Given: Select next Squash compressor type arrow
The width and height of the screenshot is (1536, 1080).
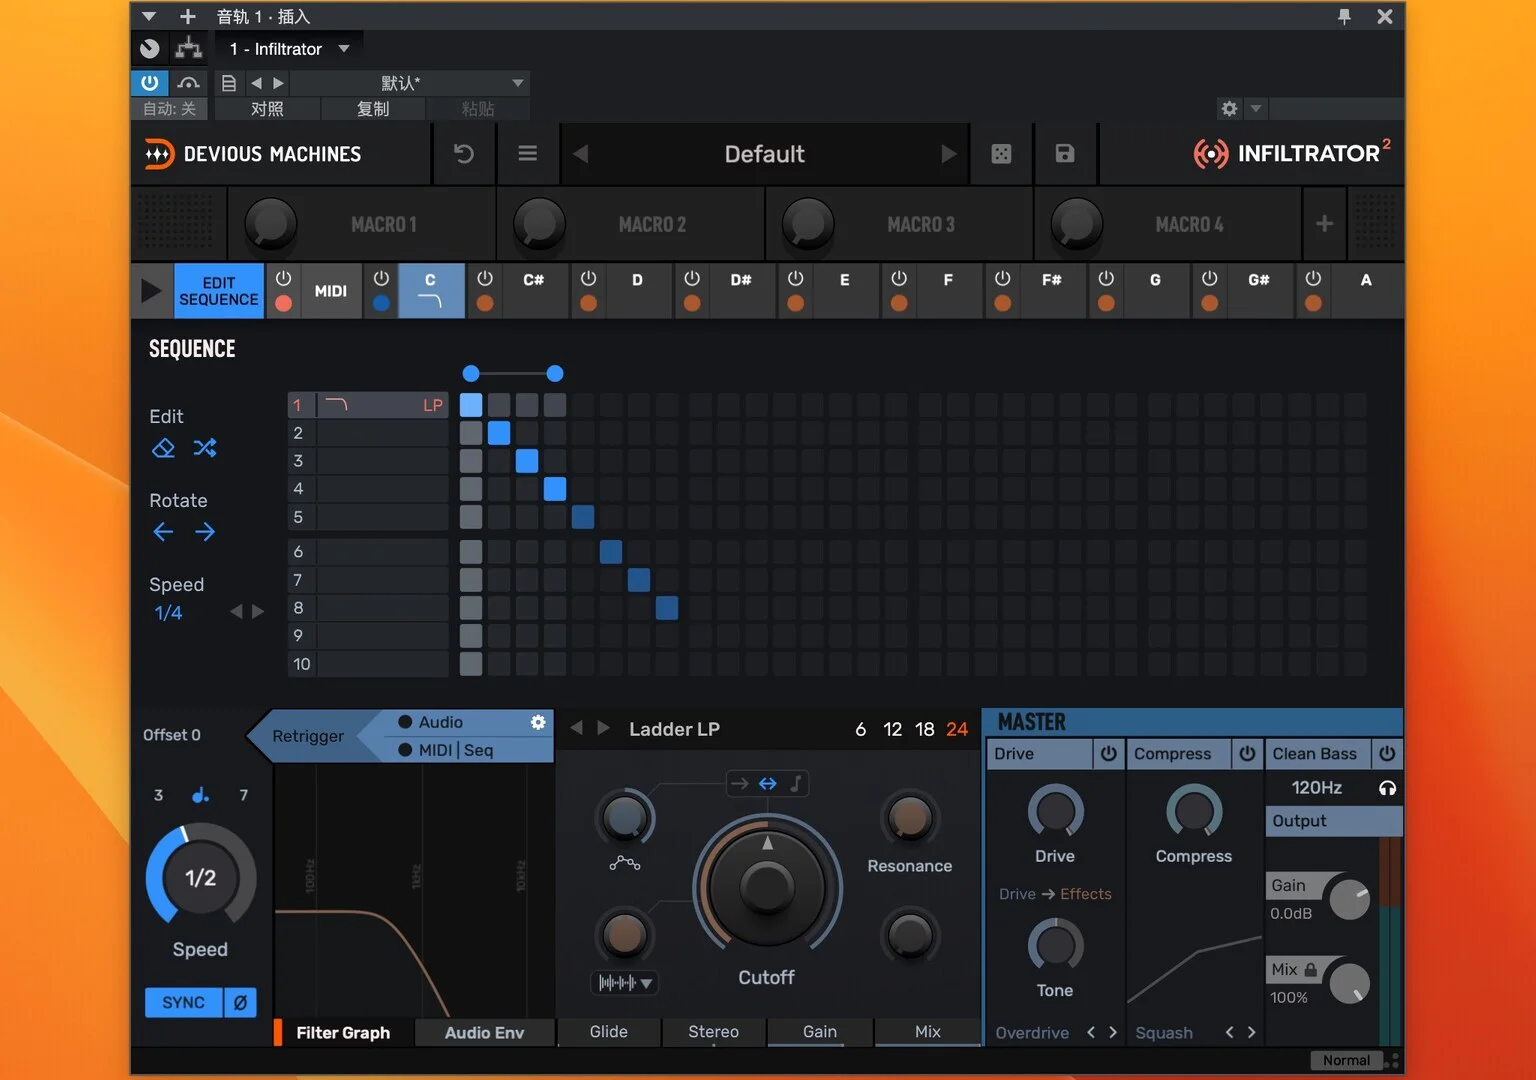Looking at the screenshot, I should pyautogui.click(x=1251, y=1032).
